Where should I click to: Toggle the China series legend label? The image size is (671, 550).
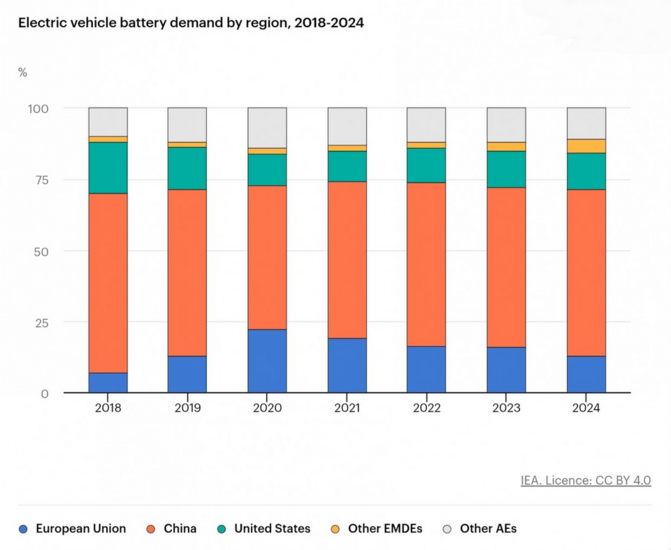(x=180, y=528)
